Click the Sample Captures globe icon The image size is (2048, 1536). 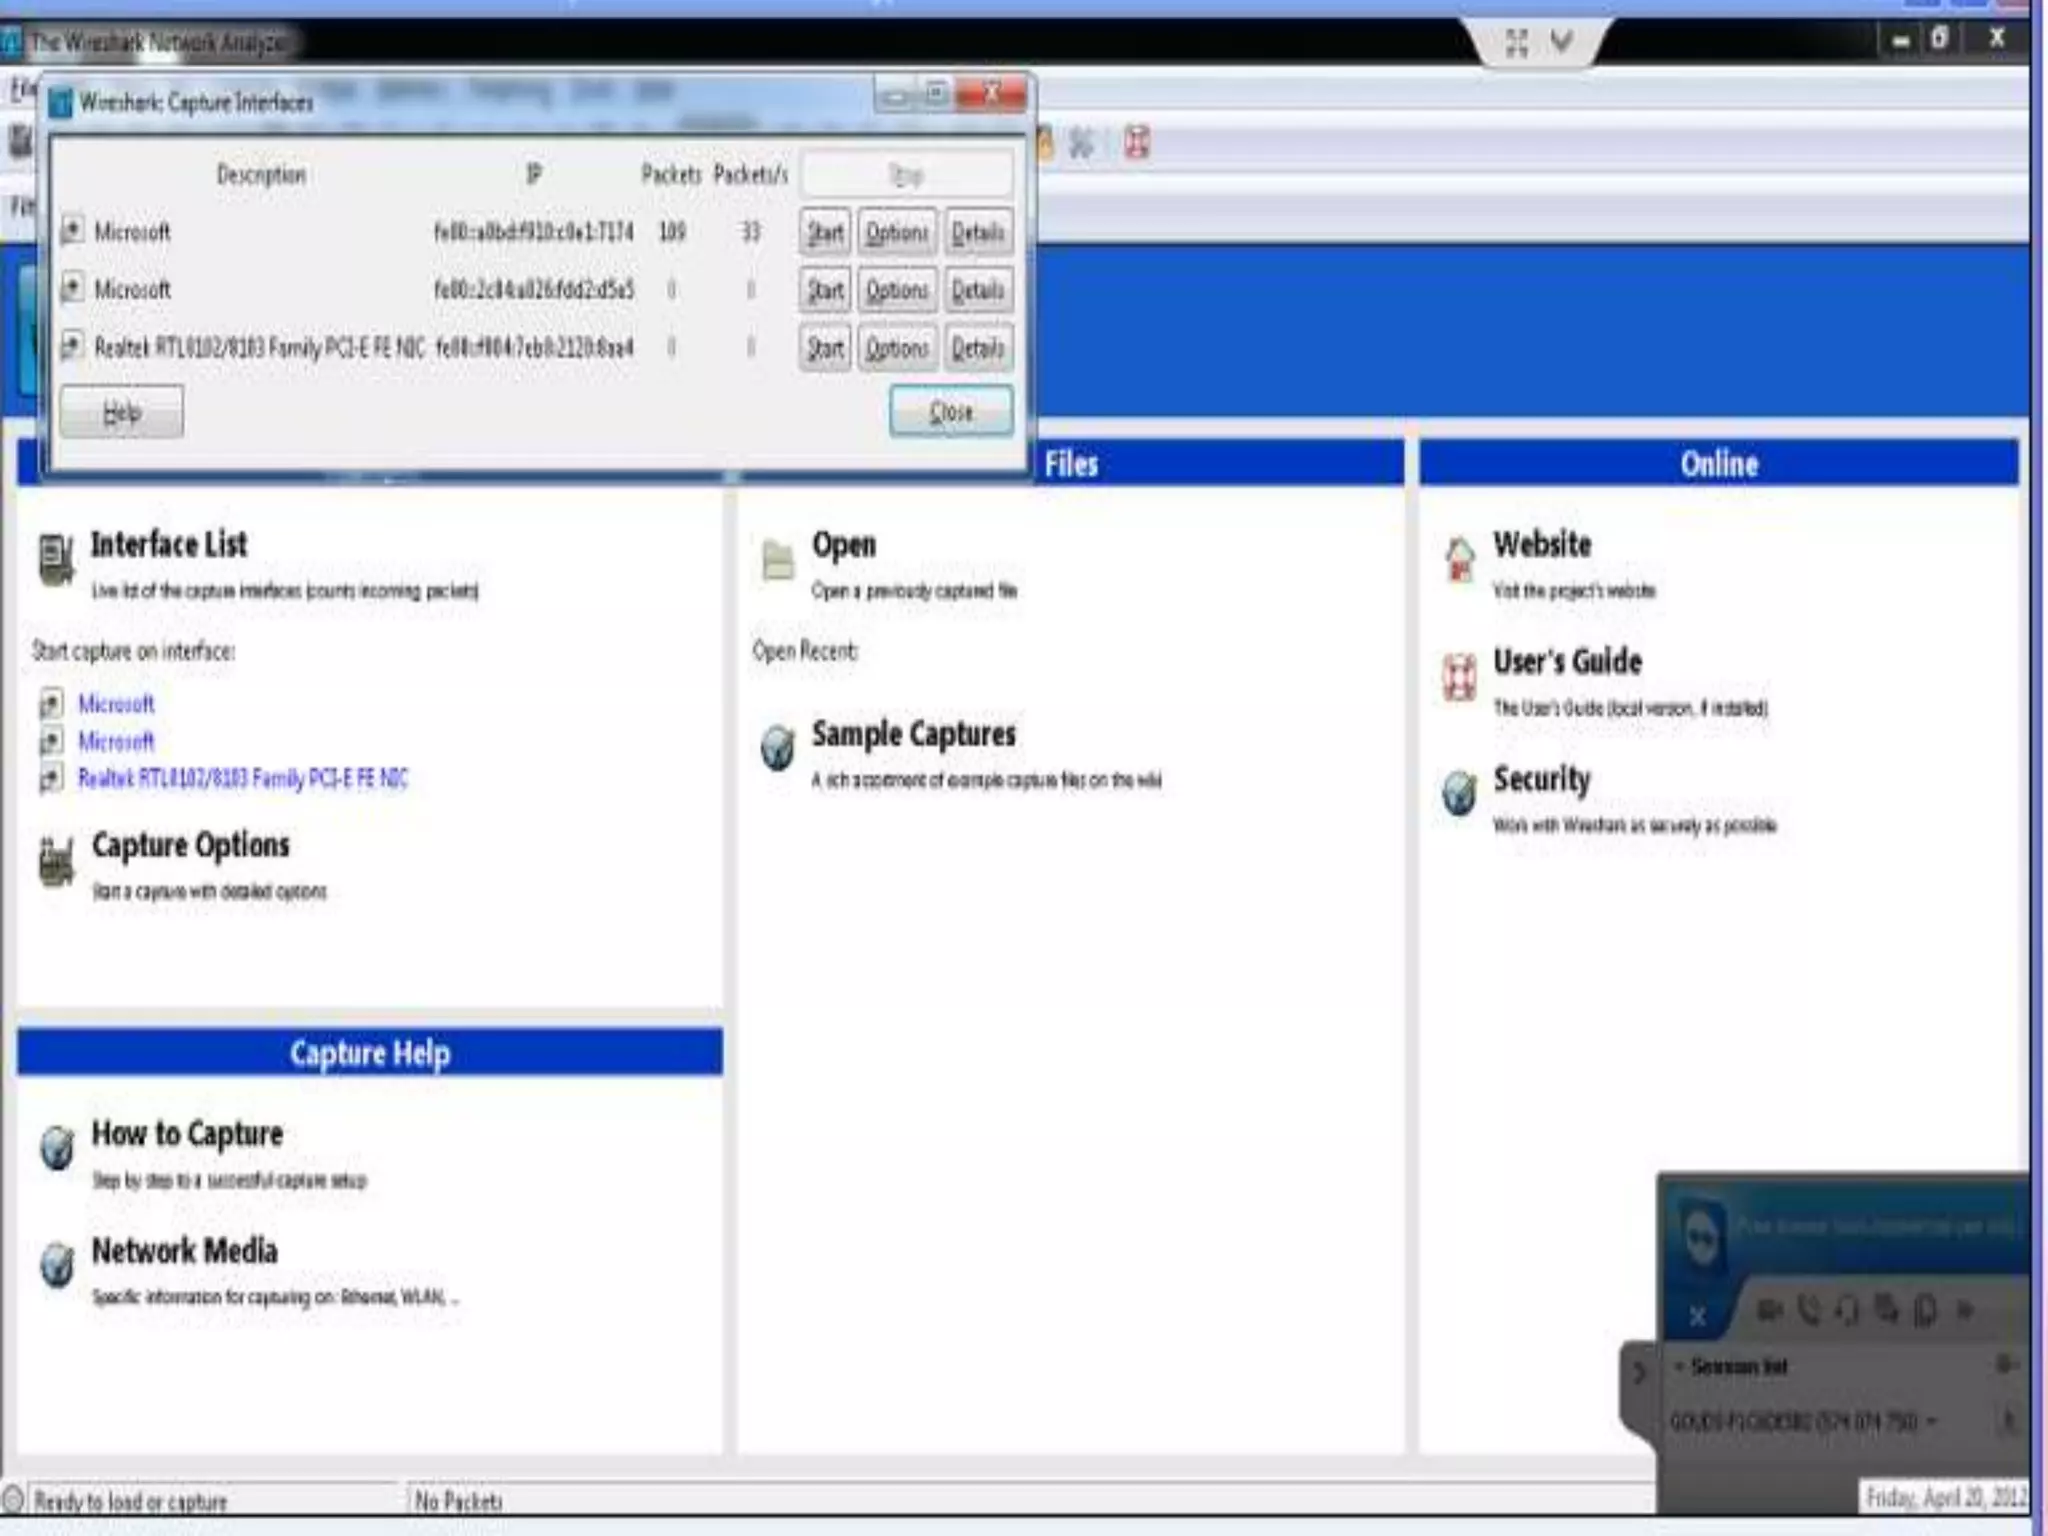(777, 747)
